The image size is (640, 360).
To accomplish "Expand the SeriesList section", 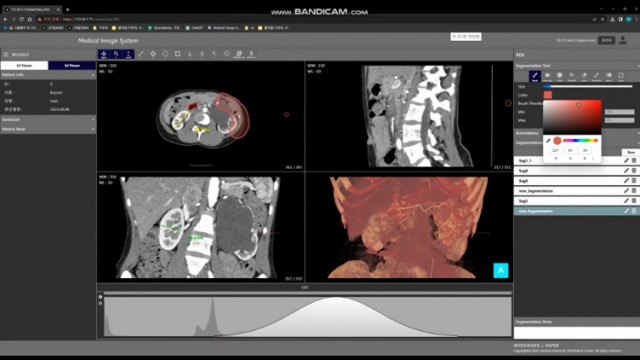I will point(48,120).
